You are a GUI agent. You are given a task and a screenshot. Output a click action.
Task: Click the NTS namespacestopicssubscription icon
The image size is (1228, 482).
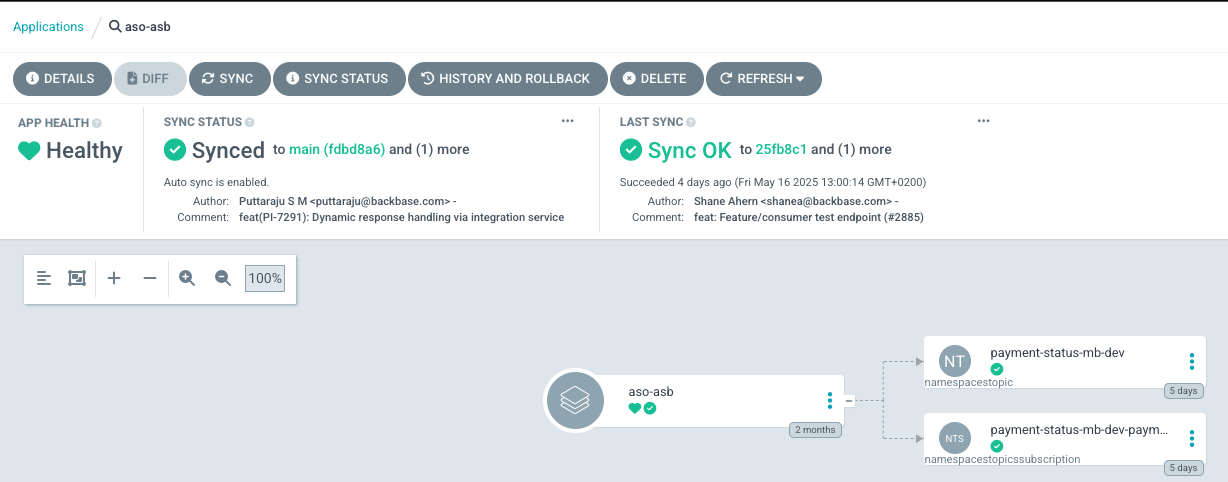(x=955, y=438)
